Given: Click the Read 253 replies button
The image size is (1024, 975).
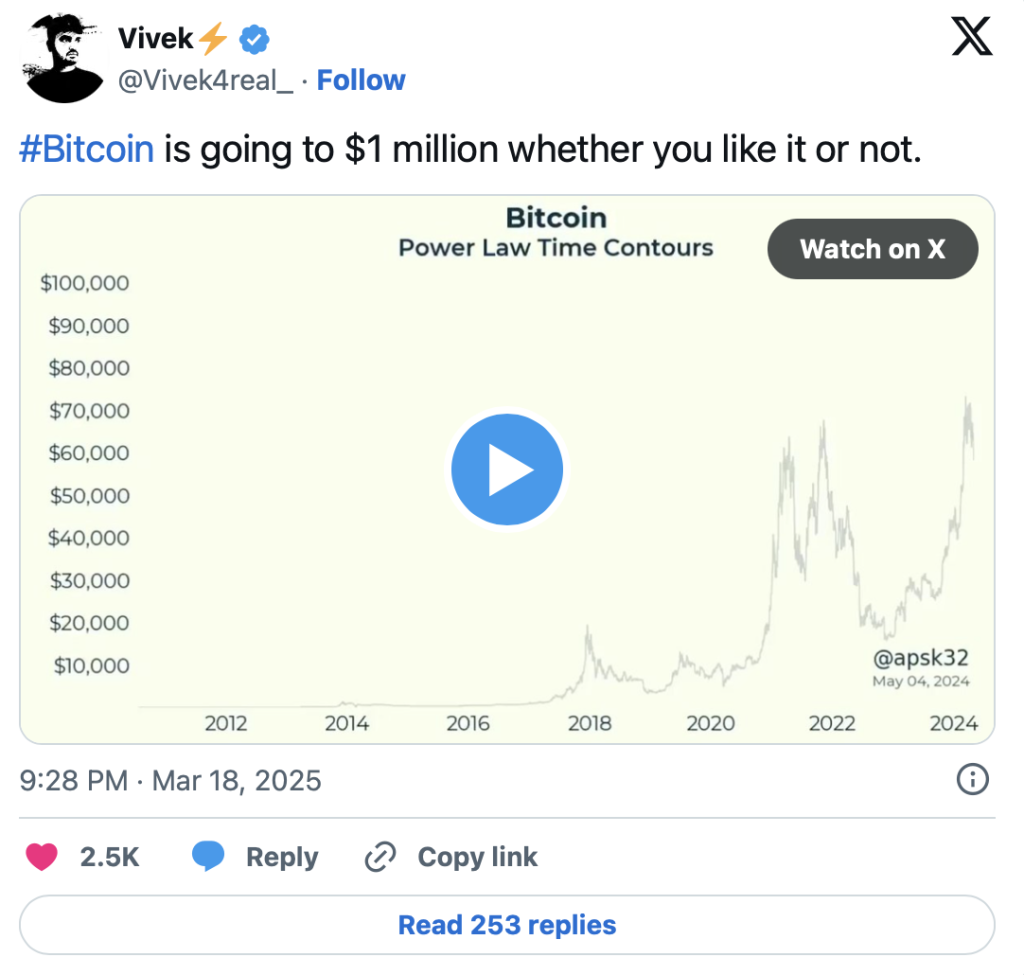Looking at the screenshot, I should click(507, 925).
